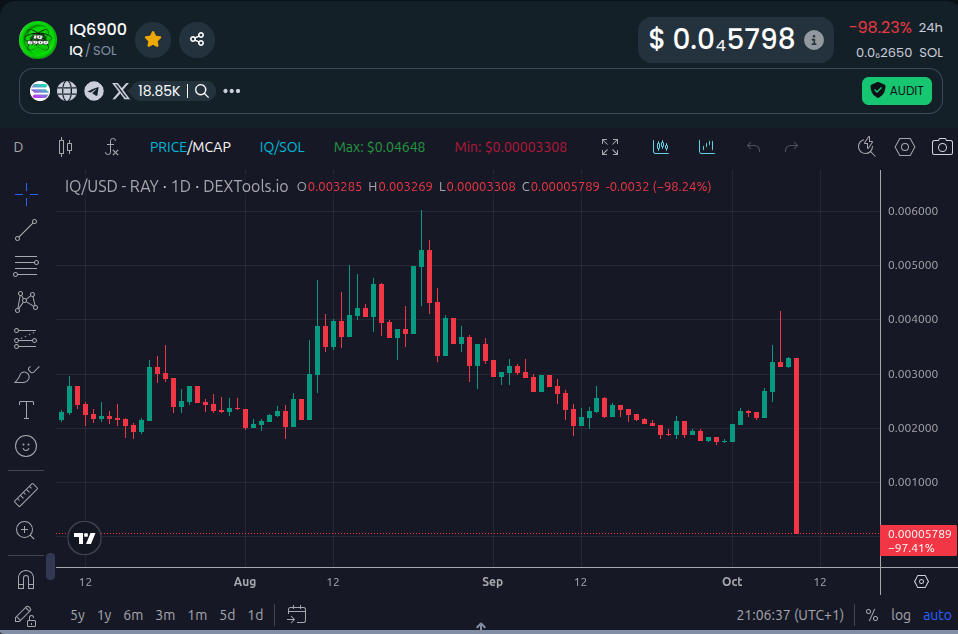Open the candle chart style dropdown
The height and width of the screenshot is (634, 958).
click(x=66, y=147)
